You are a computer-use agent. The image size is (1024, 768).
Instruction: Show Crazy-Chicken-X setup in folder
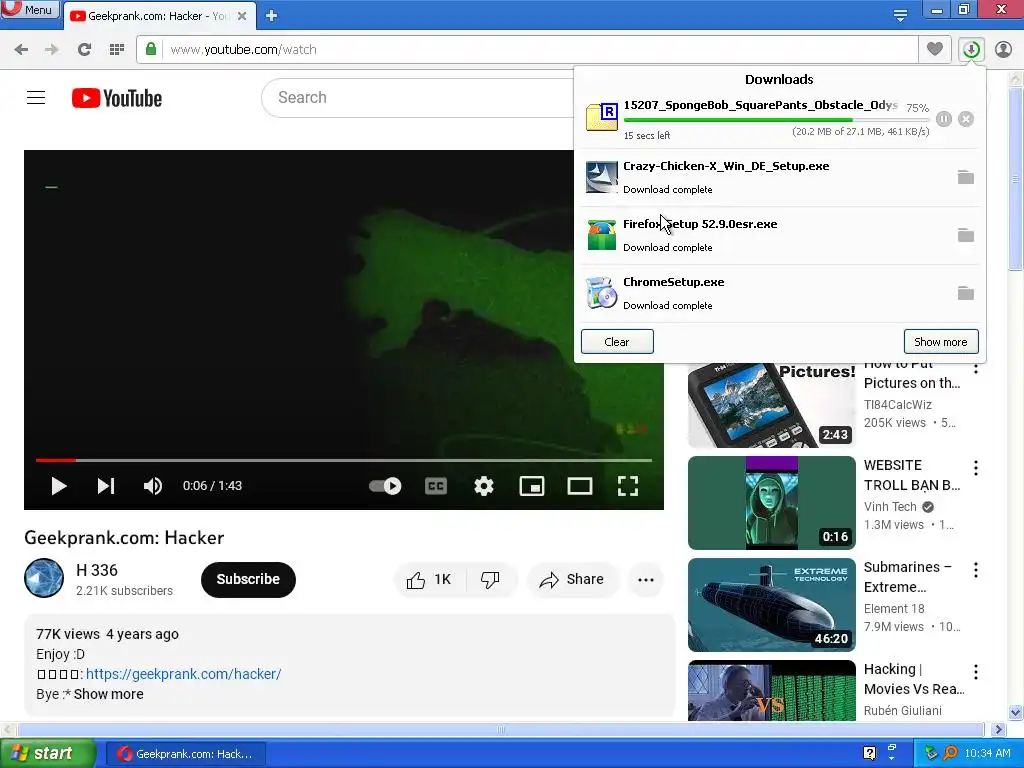click(x=966, y=177)
